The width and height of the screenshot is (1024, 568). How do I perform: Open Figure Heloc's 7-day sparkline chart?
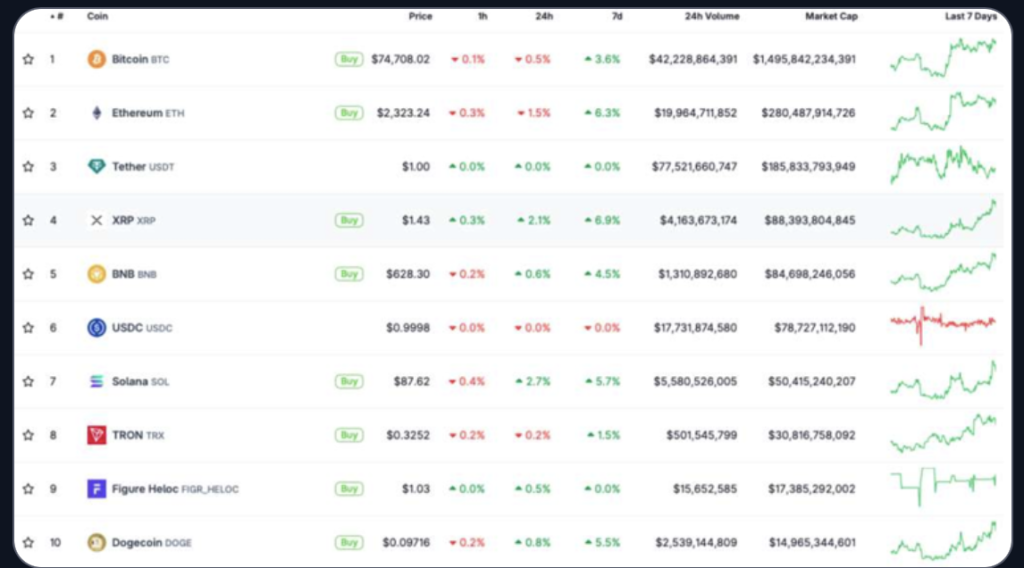[x=944, y=486]
